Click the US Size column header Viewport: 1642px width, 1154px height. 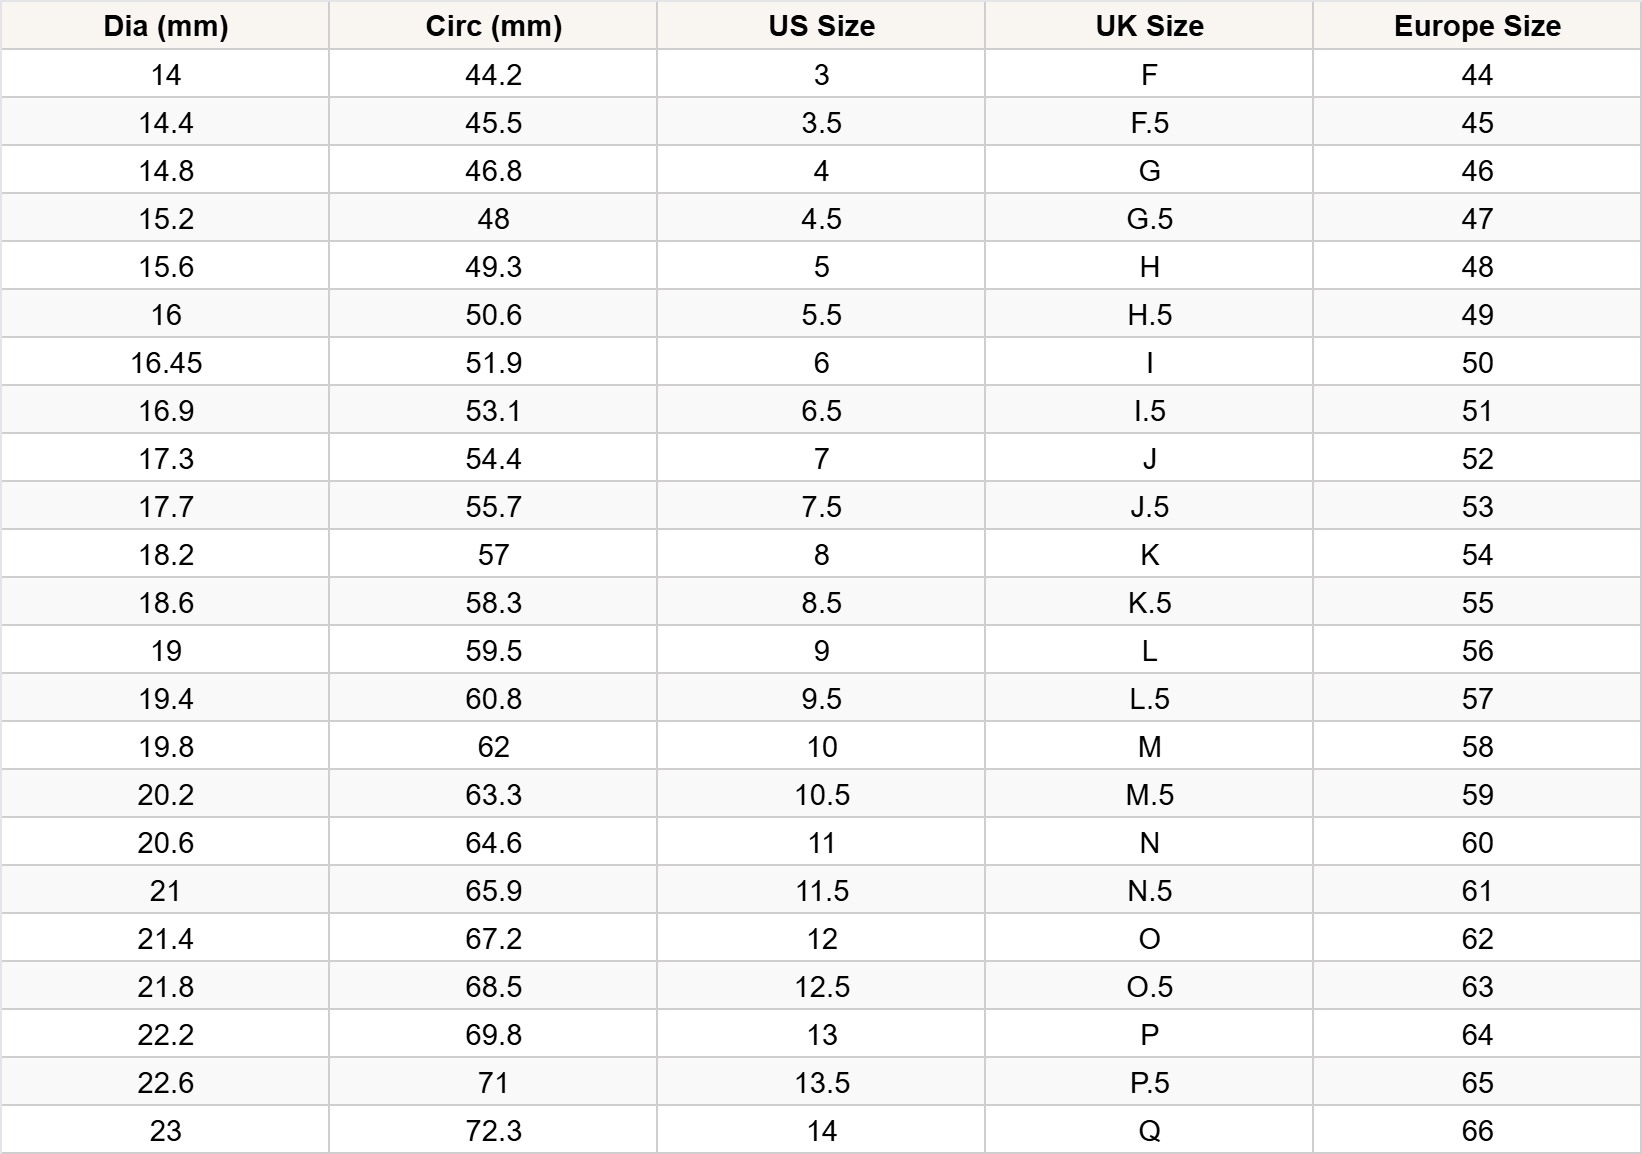[821, 26]
